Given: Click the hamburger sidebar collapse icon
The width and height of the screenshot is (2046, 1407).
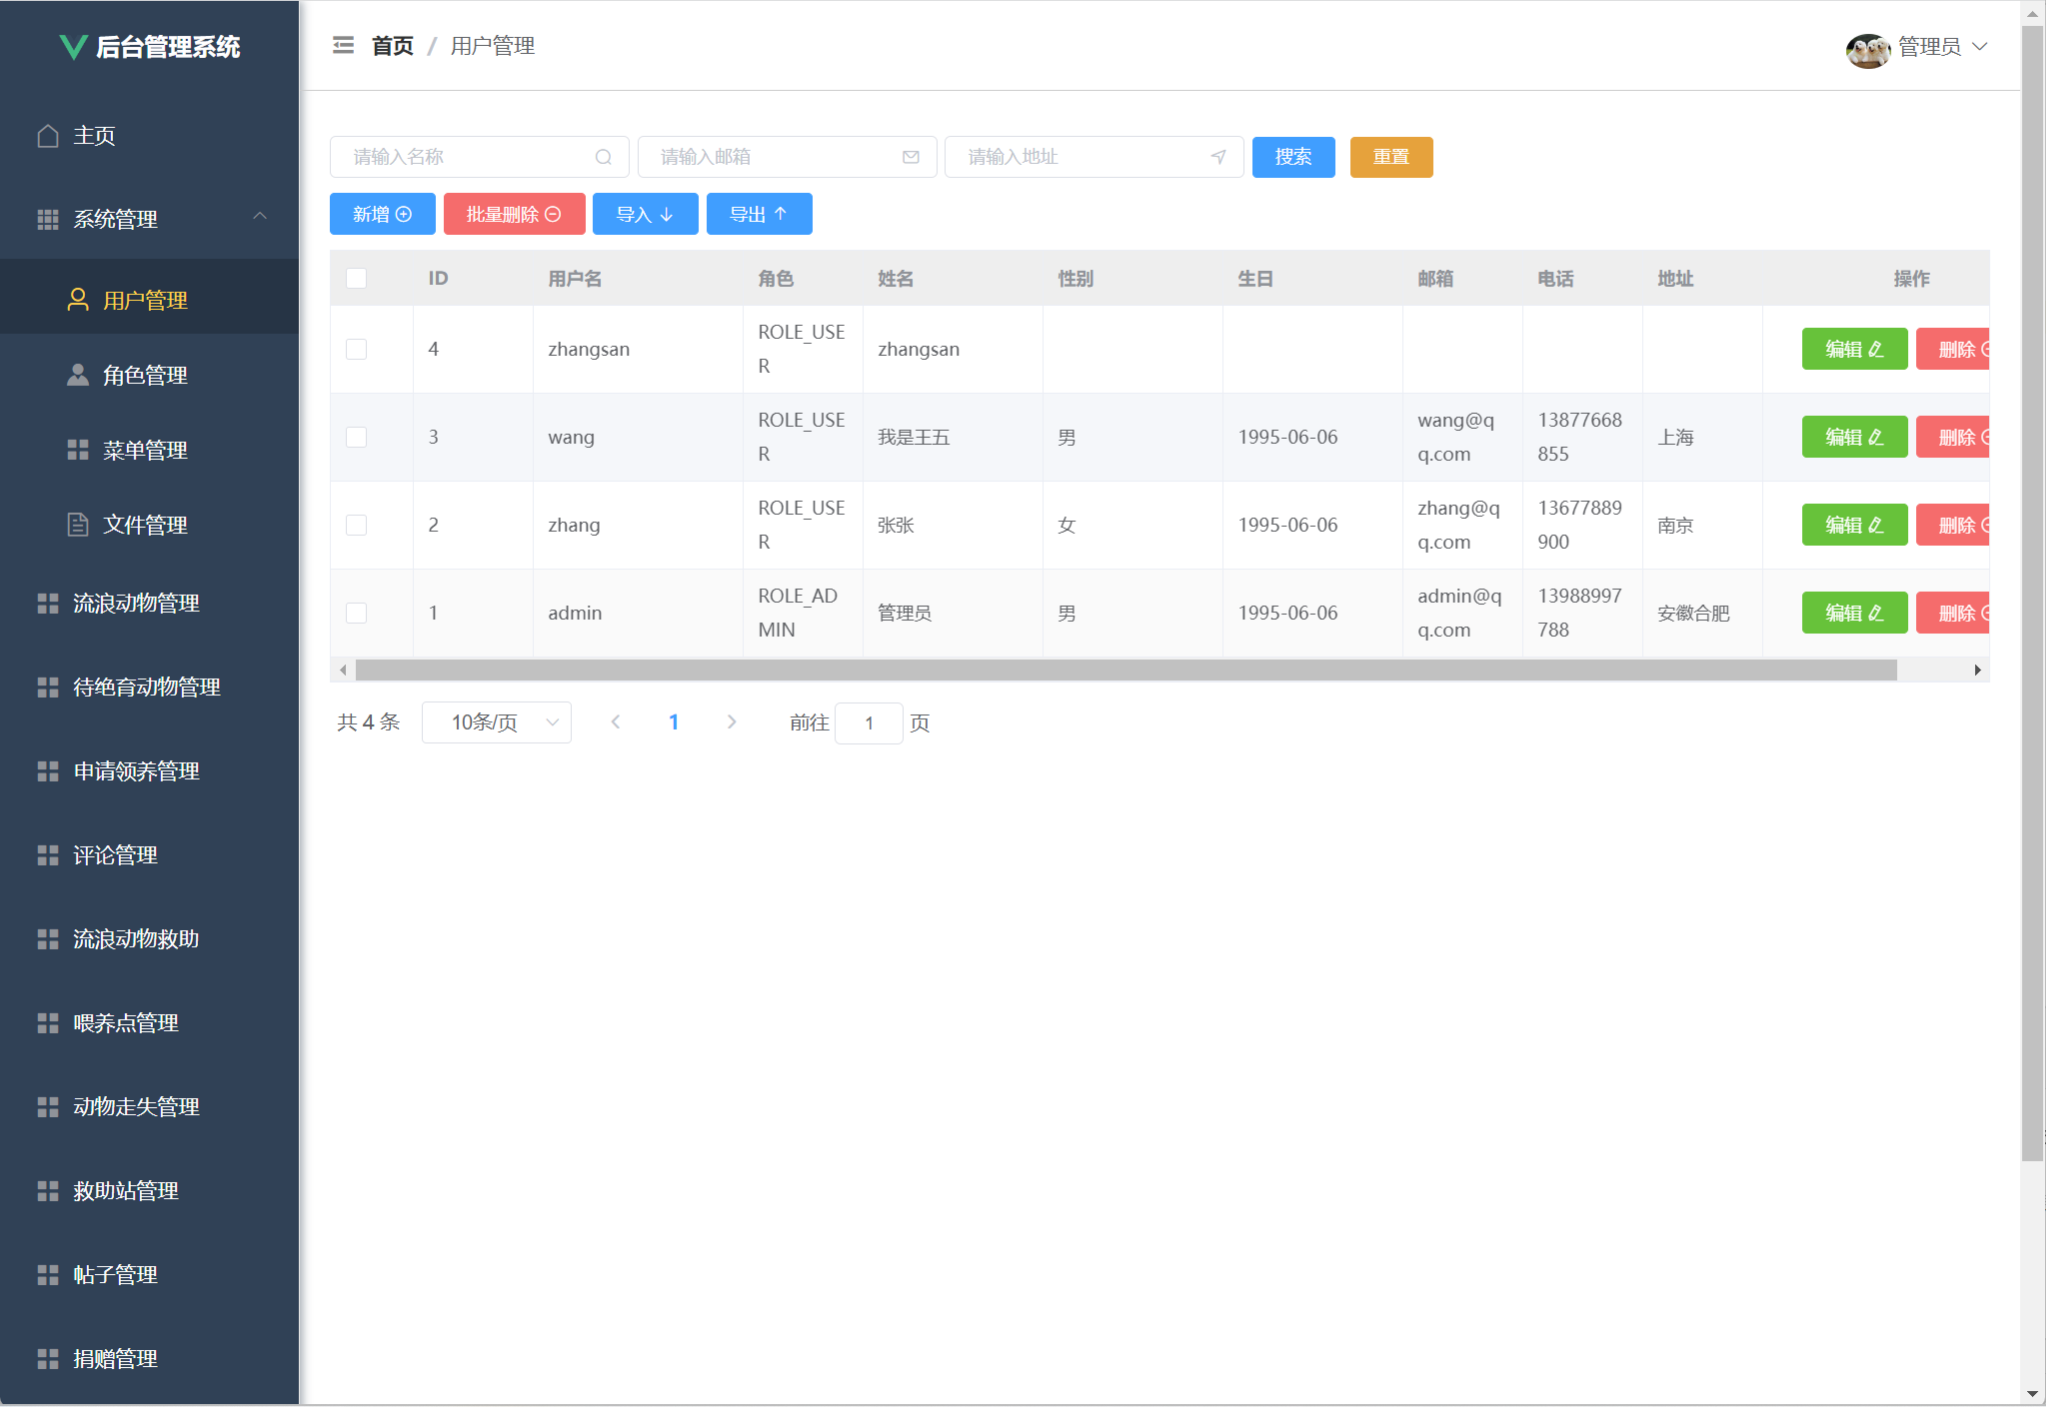Looking at the screenshot, I should 343,46.
